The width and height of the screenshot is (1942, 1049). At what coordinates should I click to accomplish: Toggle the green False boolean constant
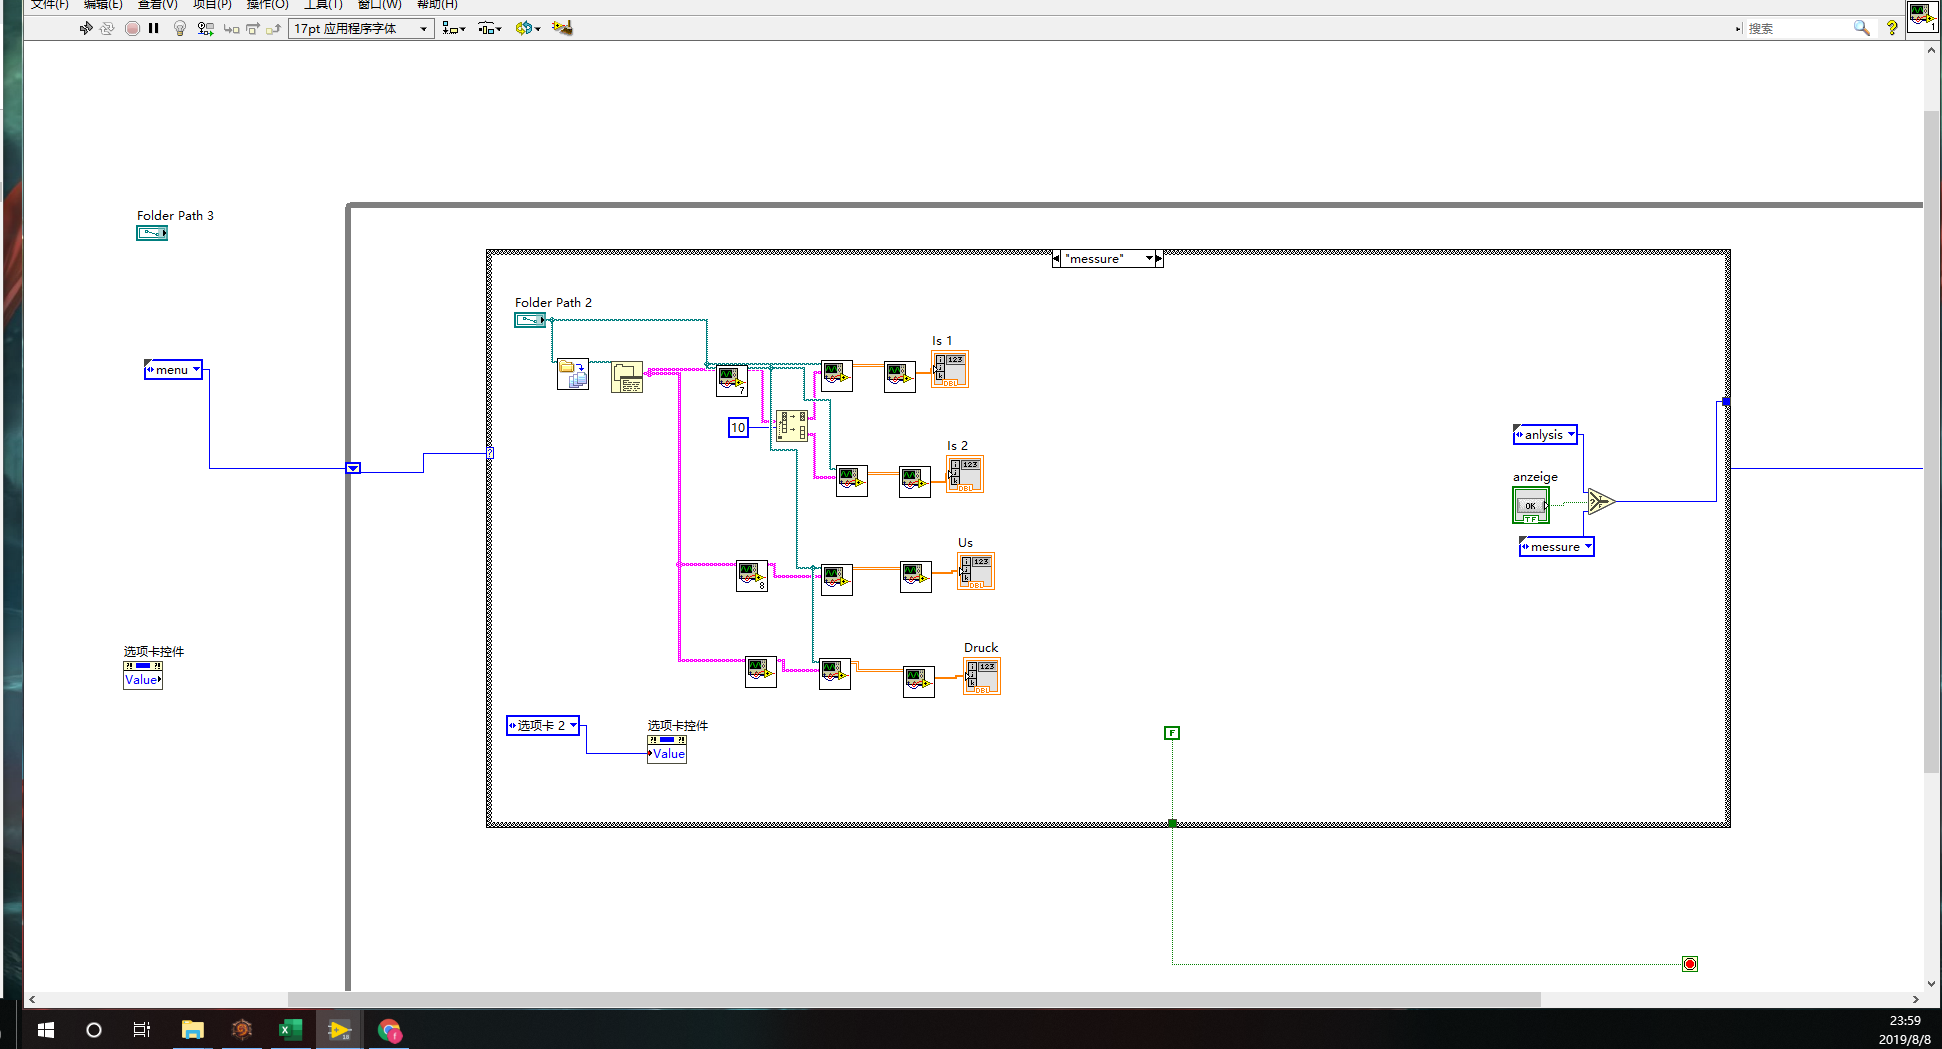[1172, 733]
